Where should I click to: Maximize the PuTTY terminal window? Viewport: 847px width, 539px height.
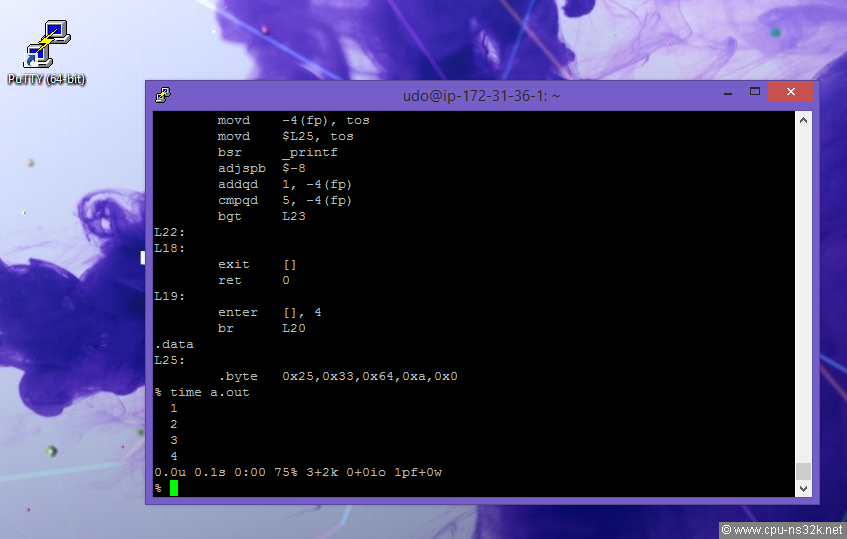(x=755, y=92)
